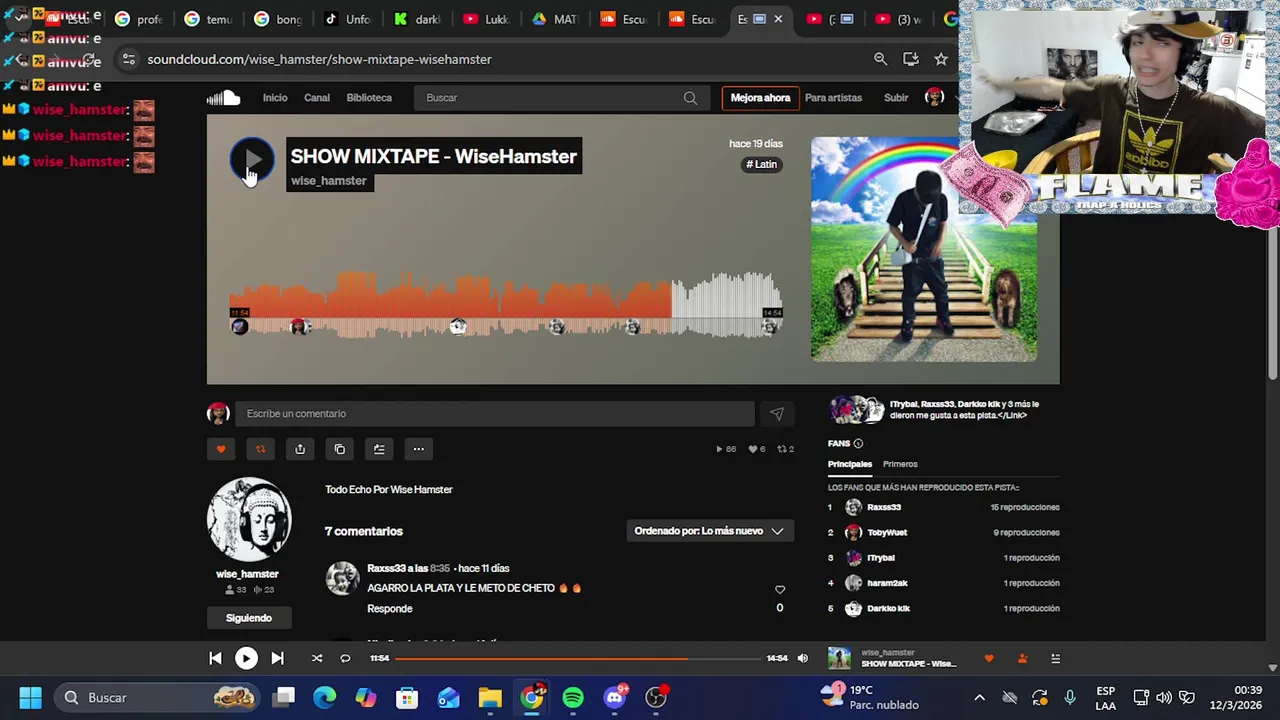This screenshot has width=1280, height=720.
Task: Skip to next track in player bar
Action: pos(277,658)
